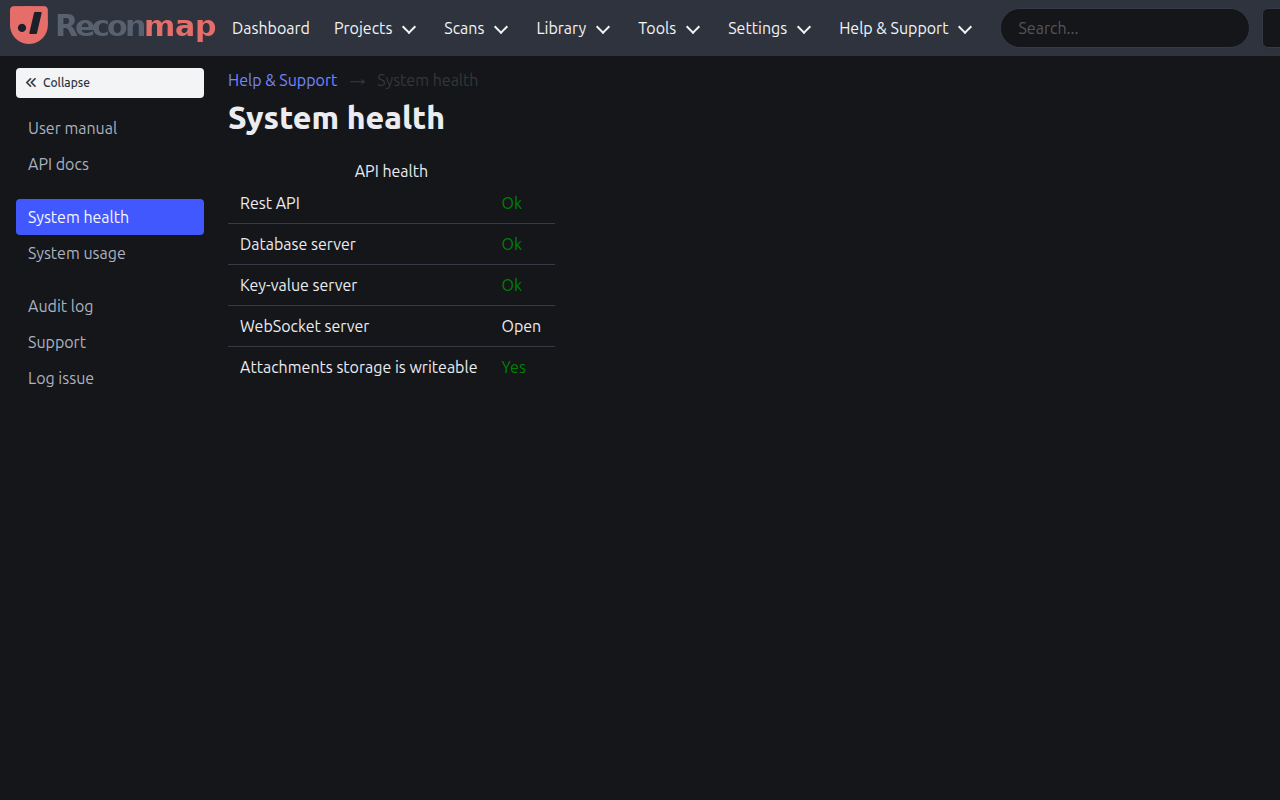Click the Reconmap shield logo
This screenshot has height=800, width=1280.
tap(28, 24)
